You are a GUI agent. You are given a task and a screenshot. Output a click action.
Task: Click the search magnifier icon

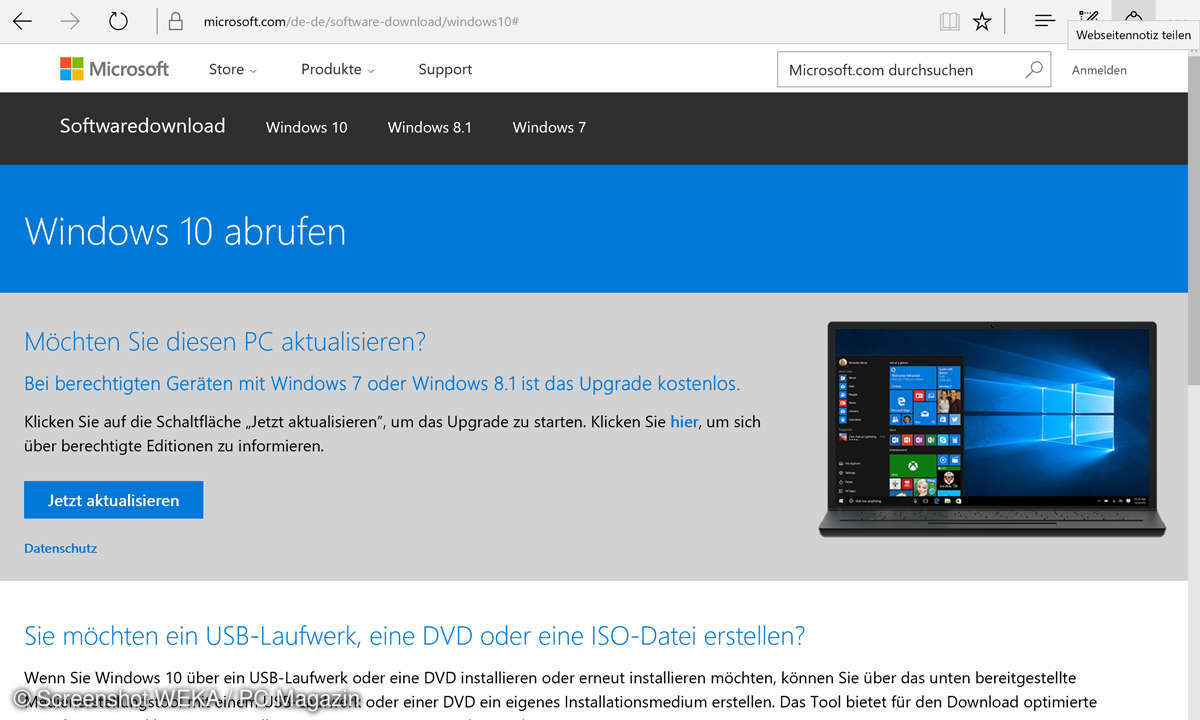point(1033,69)
